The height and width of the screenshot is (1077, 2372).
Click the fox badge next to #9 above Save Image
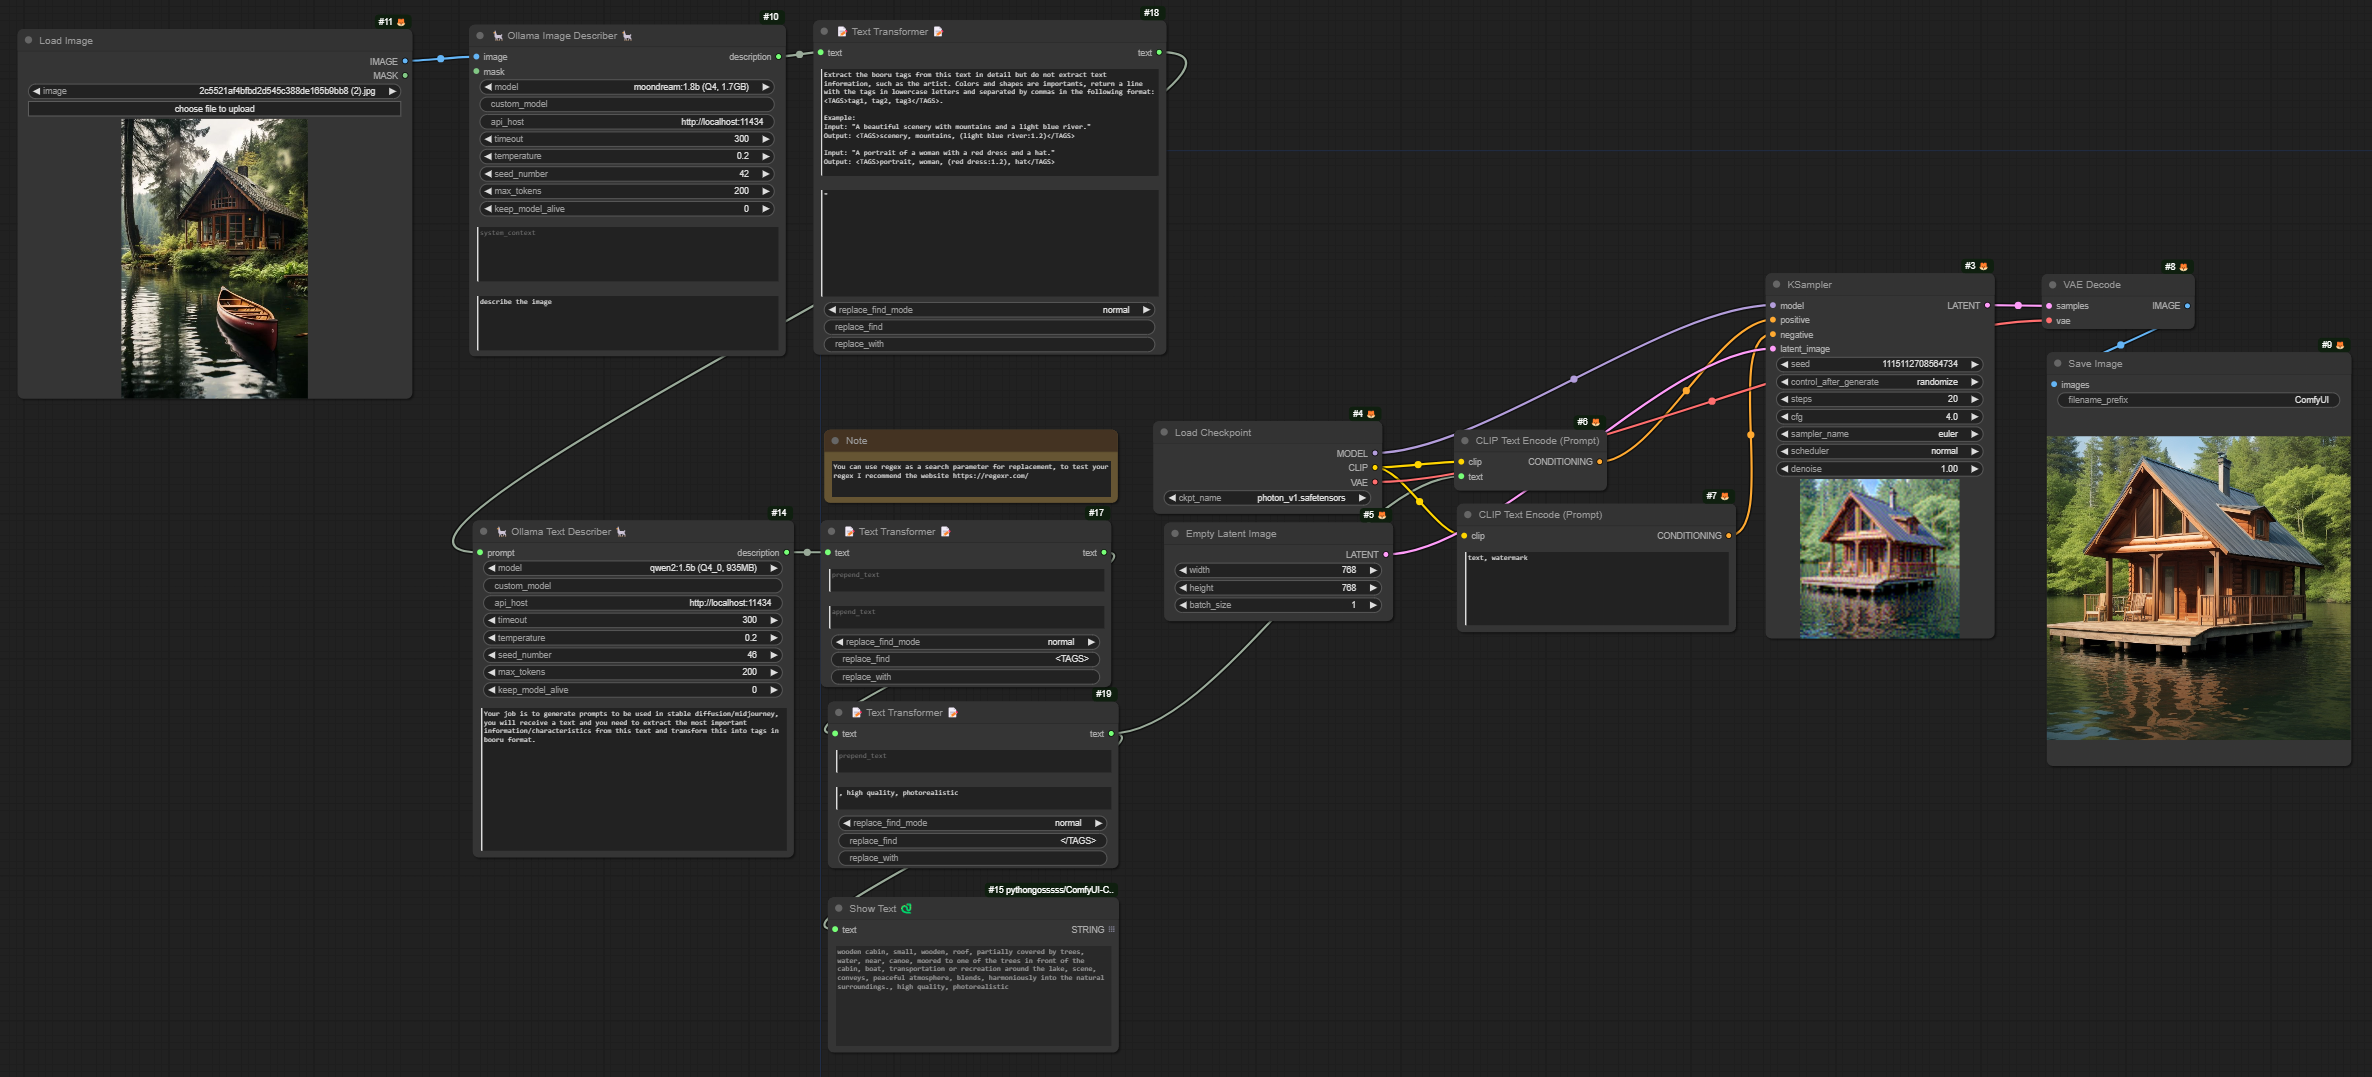[x=2339, y=345]
